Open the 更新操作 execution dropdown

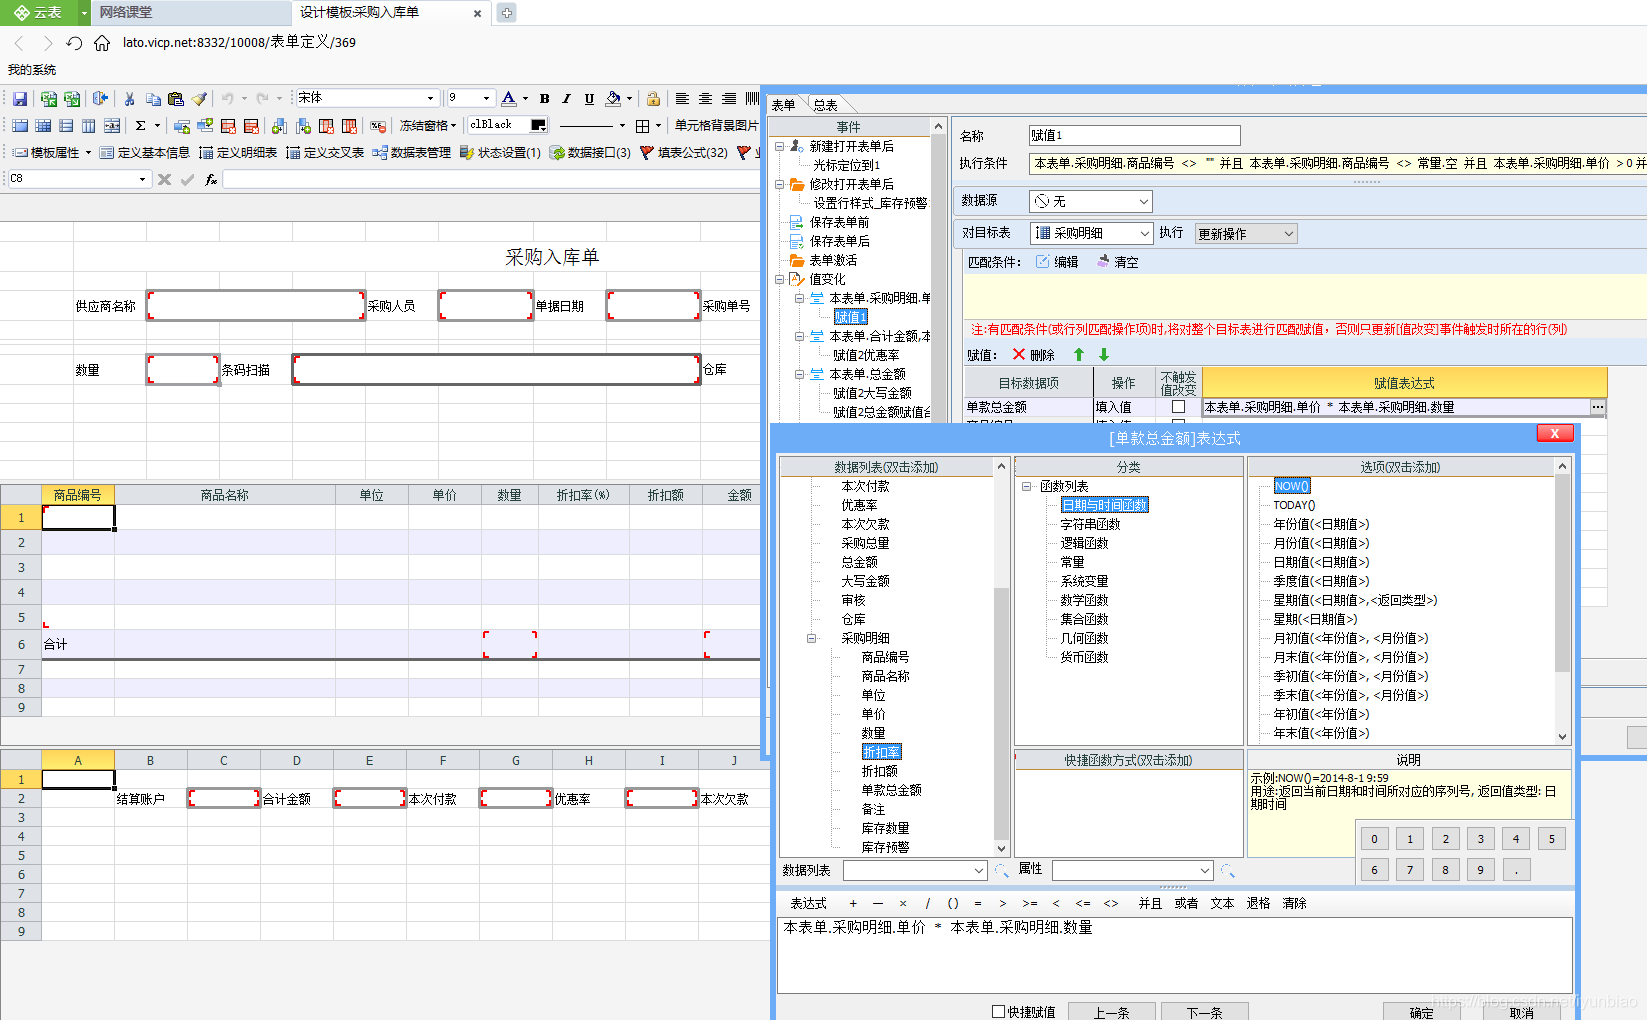pos(1244,232)
